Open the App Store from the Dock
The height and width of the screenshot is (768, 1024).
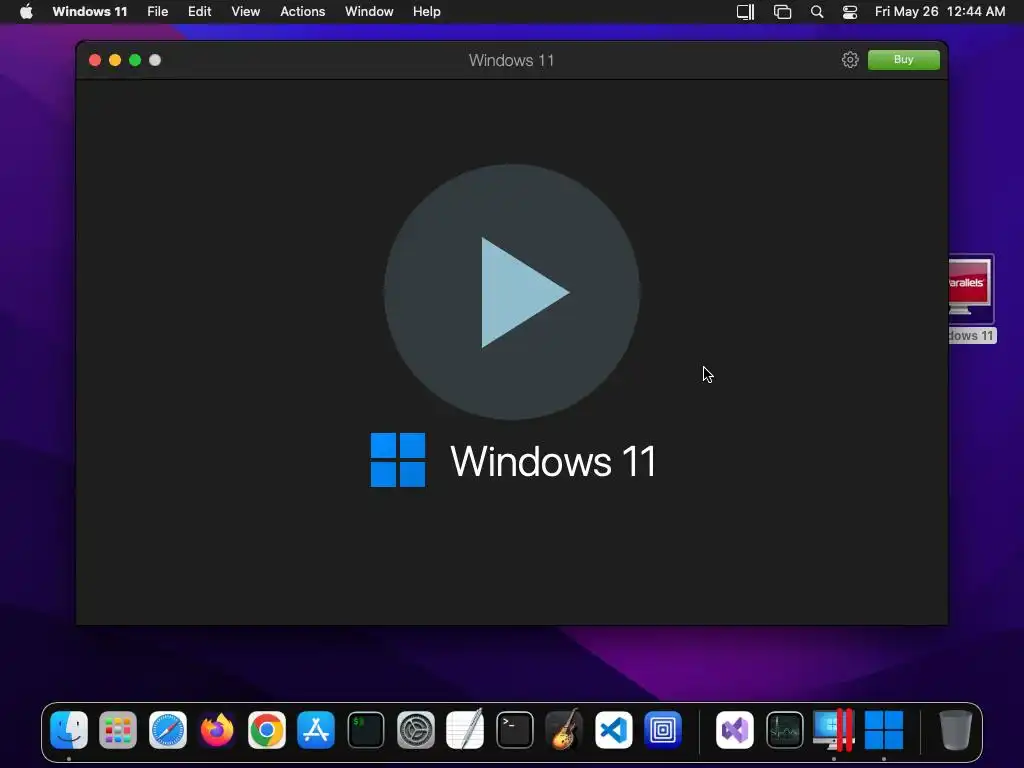316,729
